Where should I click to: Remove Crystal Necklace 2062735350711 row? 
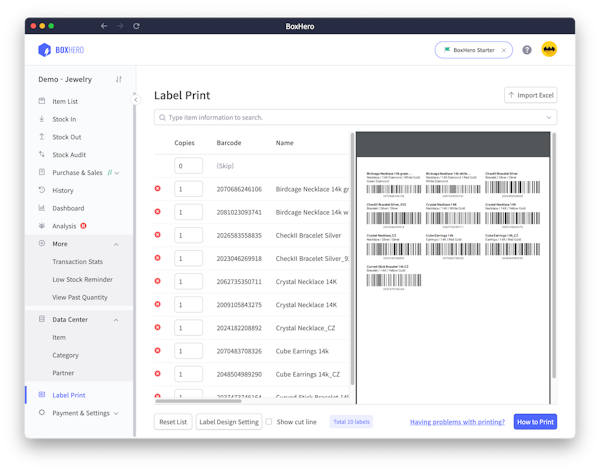pos(158,281)
